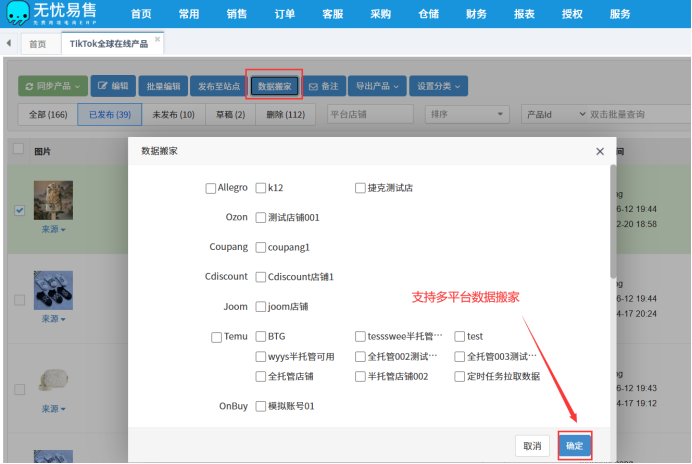This screenshot has width=692, height=464.
Task: Toggle the select-all checkbox in table header
Action: pos(19,149)
